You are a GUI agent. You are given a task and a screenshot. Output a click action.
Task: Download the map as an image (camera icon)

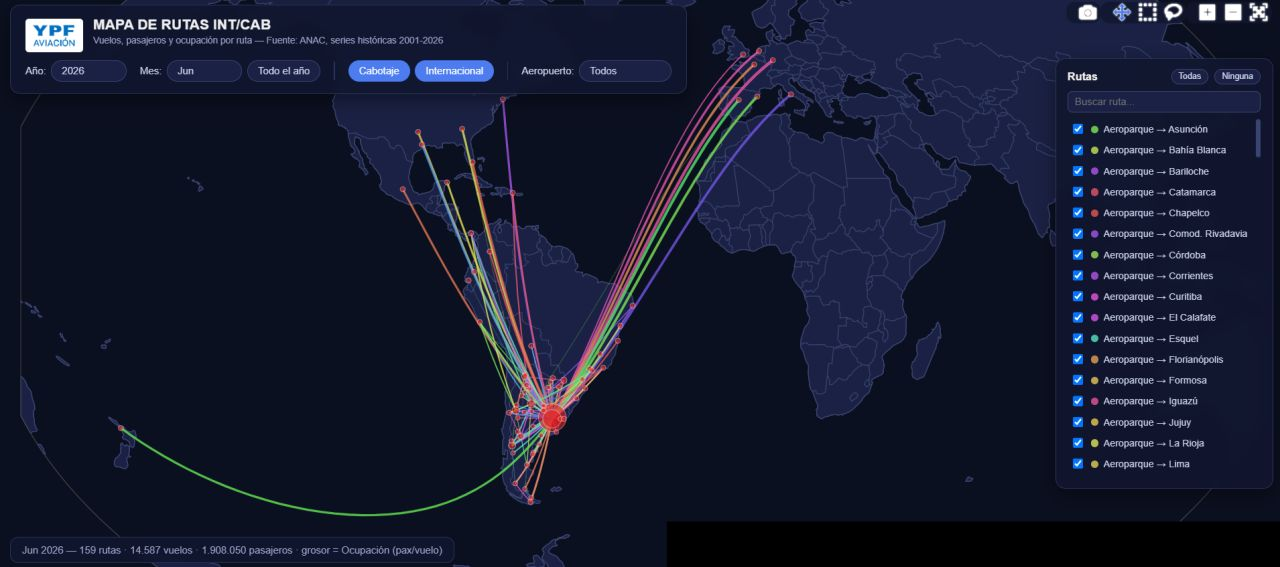coord(1088,12)
